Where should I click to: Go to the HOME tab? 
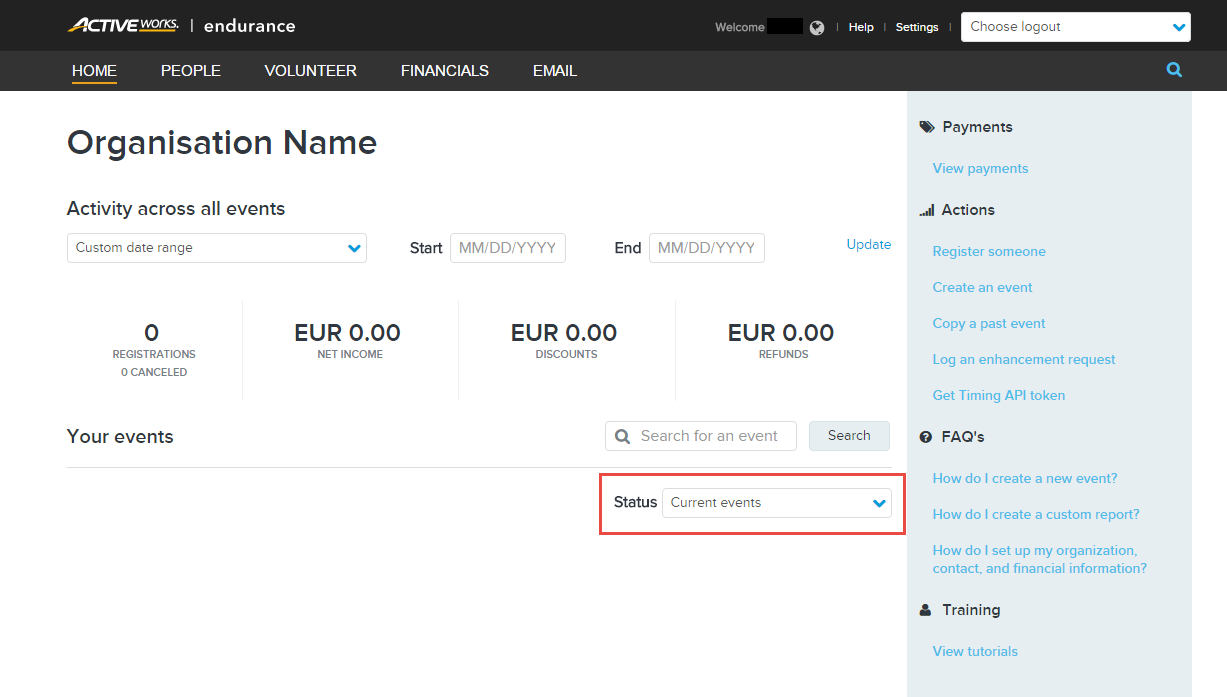[94, 71]
